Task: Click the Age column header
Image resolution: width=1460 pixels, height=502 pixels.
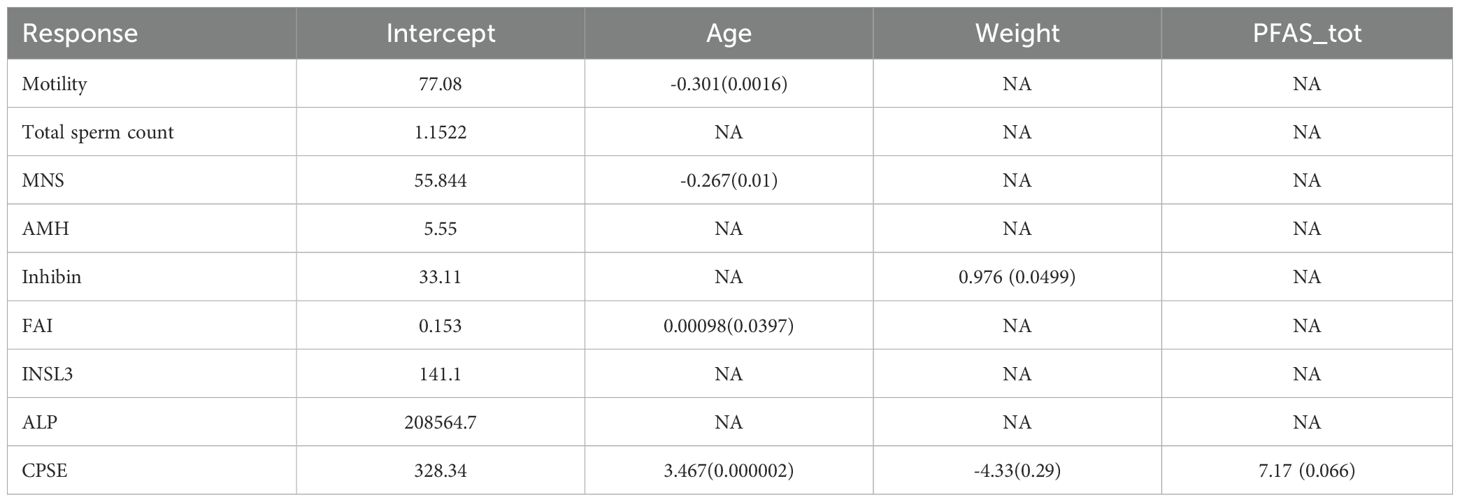Action: coord(728,33)
